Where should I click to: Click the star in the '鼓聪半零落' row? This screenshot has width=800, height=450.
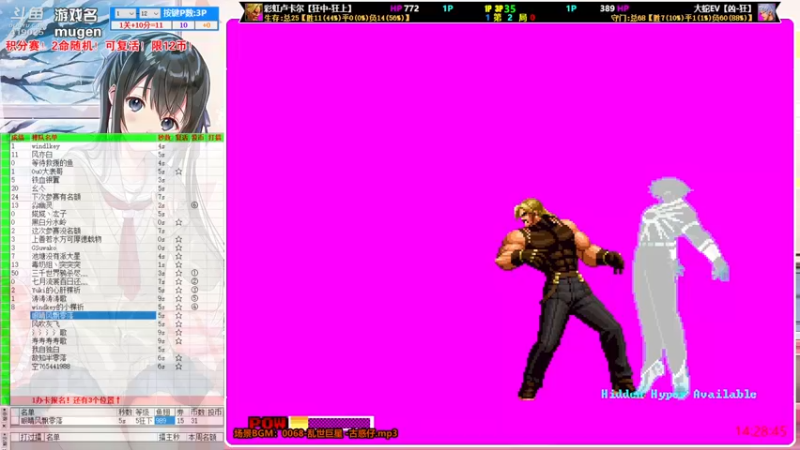pyautogui.click(x=179, y=358)
